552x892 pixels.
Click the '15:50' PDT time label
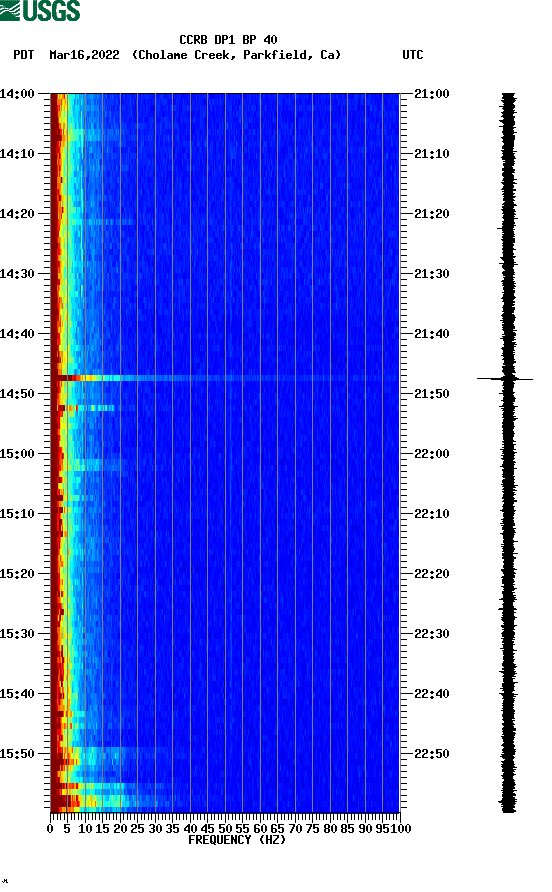point(18,754)
